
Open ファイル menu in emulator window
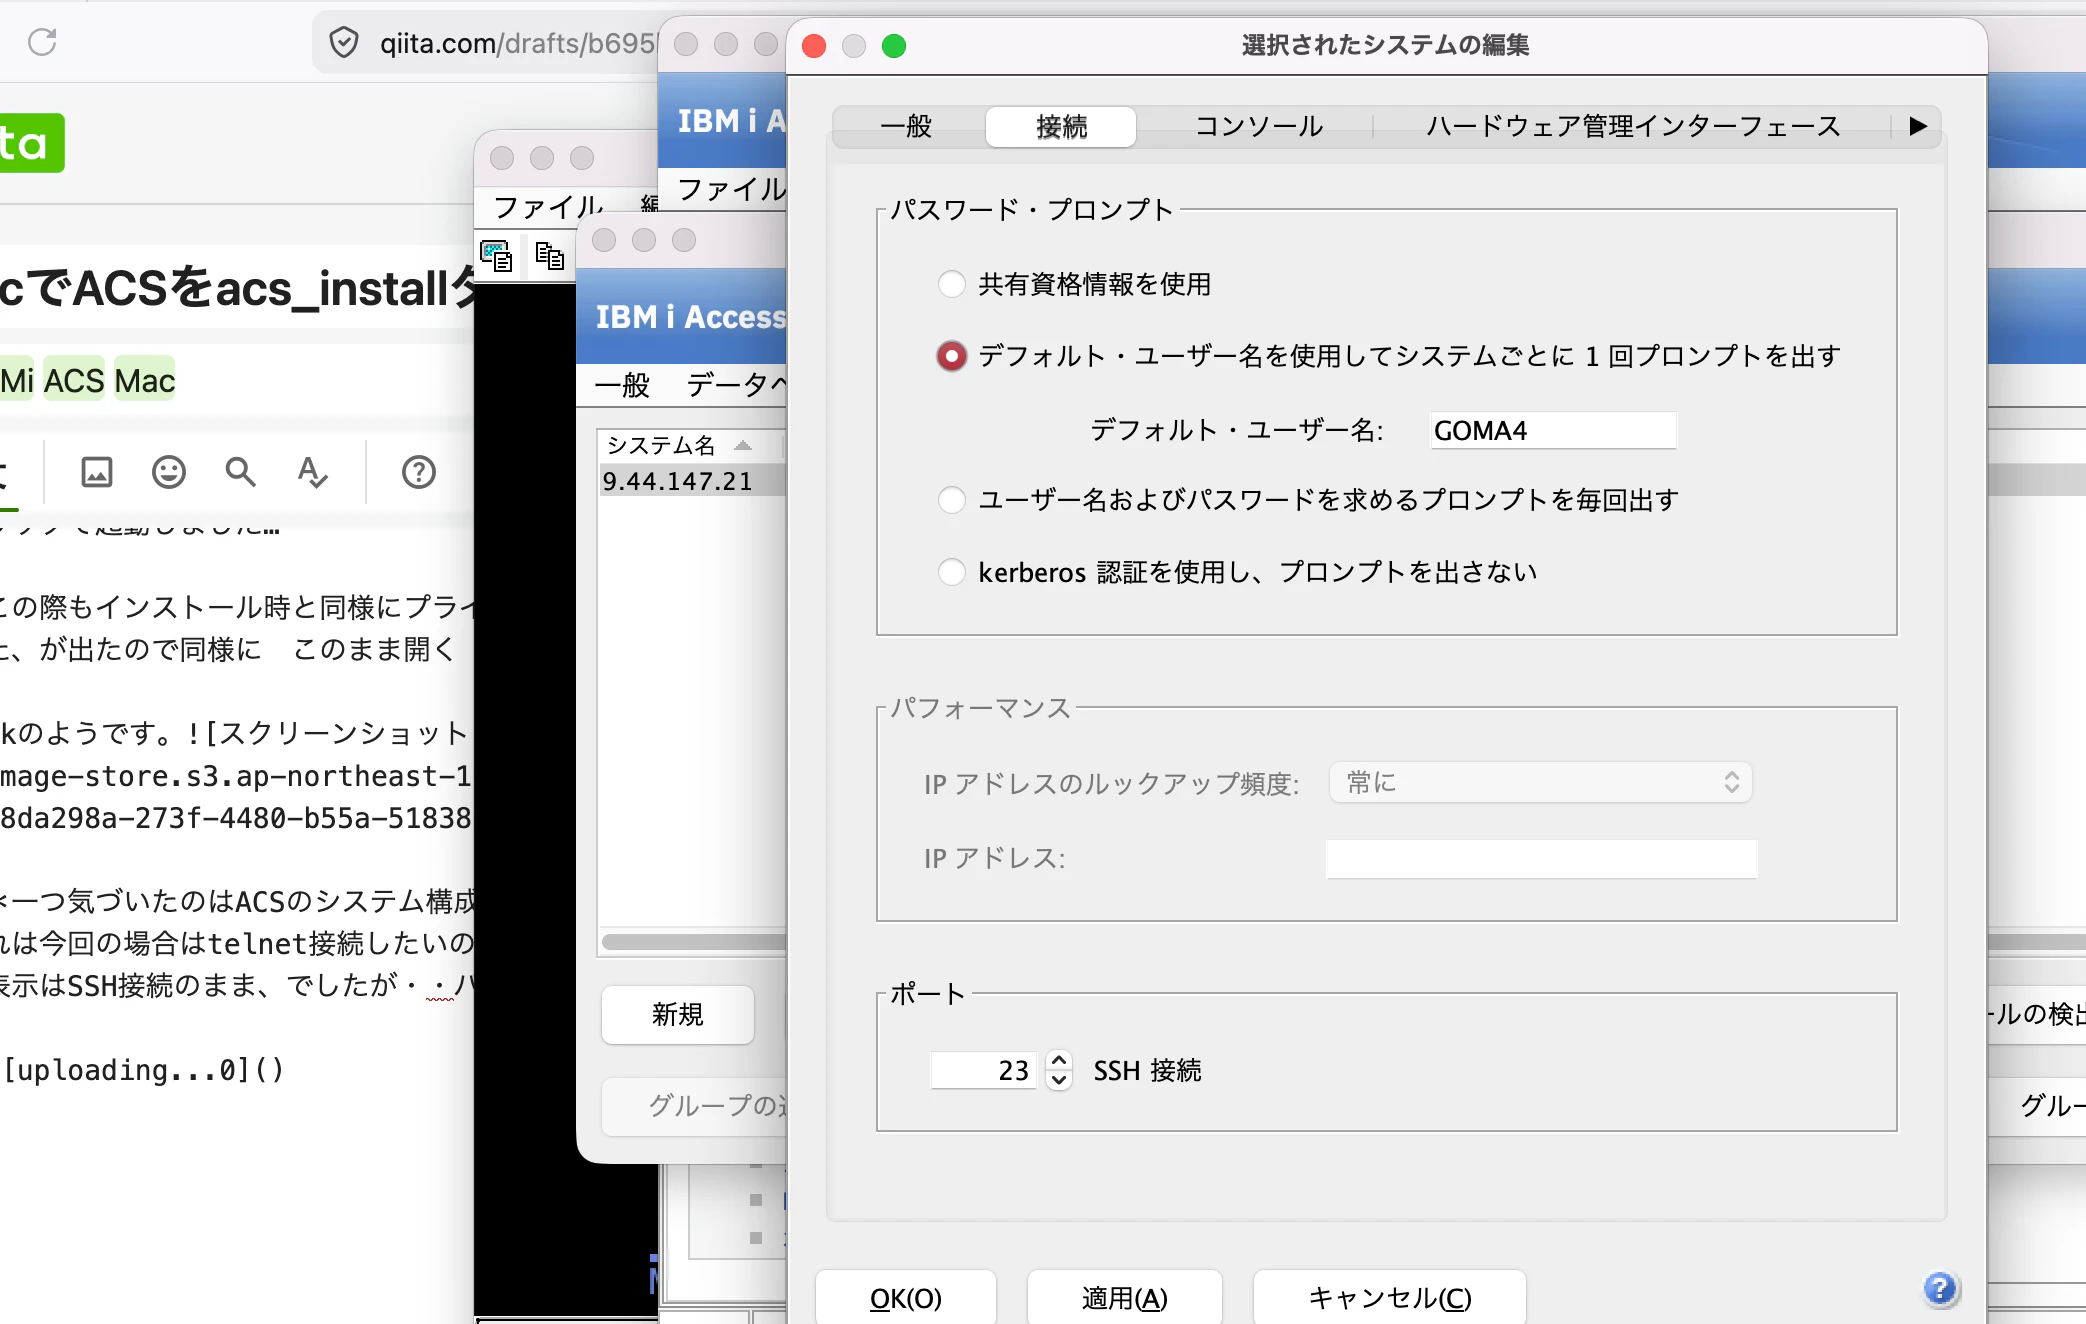548,207
